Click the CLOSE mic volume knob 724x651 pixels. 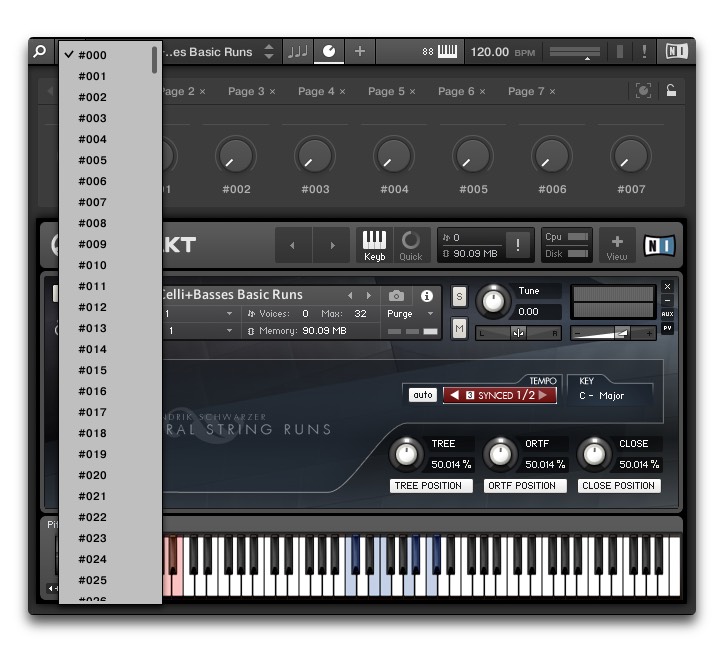coord(594,454)
